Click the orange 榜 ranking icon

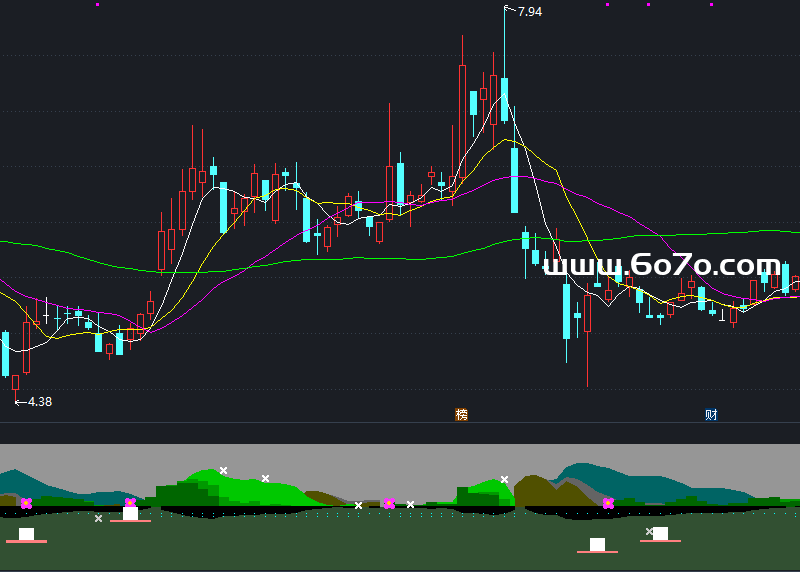coord(461,415)
